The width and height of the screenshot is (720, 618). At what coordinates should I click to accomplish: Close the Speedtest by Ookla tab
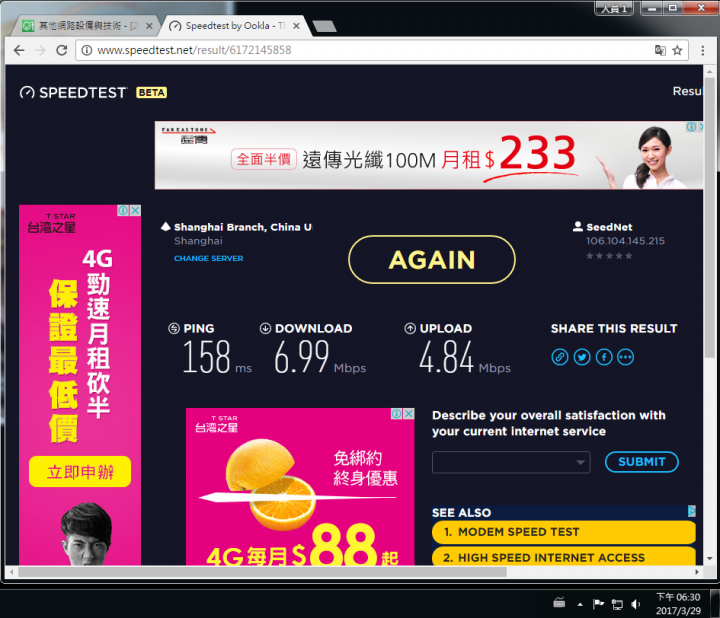coord(296,26)
